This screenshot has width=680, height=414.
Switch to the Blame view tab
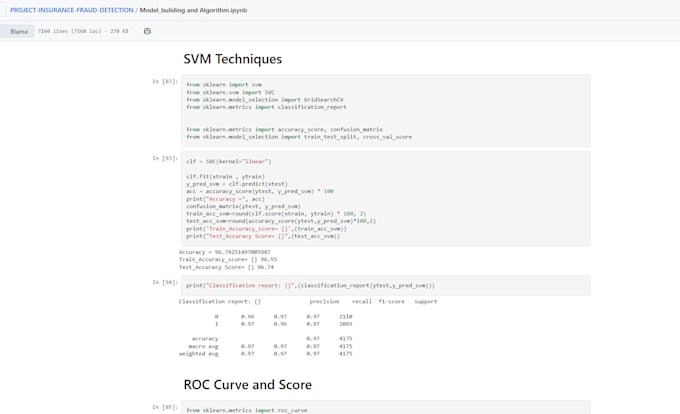(19, 31)
